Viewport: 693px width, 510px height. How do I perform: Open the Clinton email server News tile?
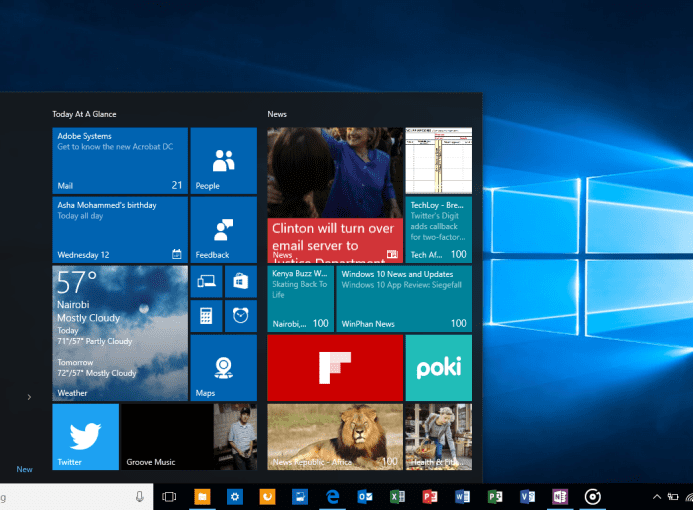(335, 195)
